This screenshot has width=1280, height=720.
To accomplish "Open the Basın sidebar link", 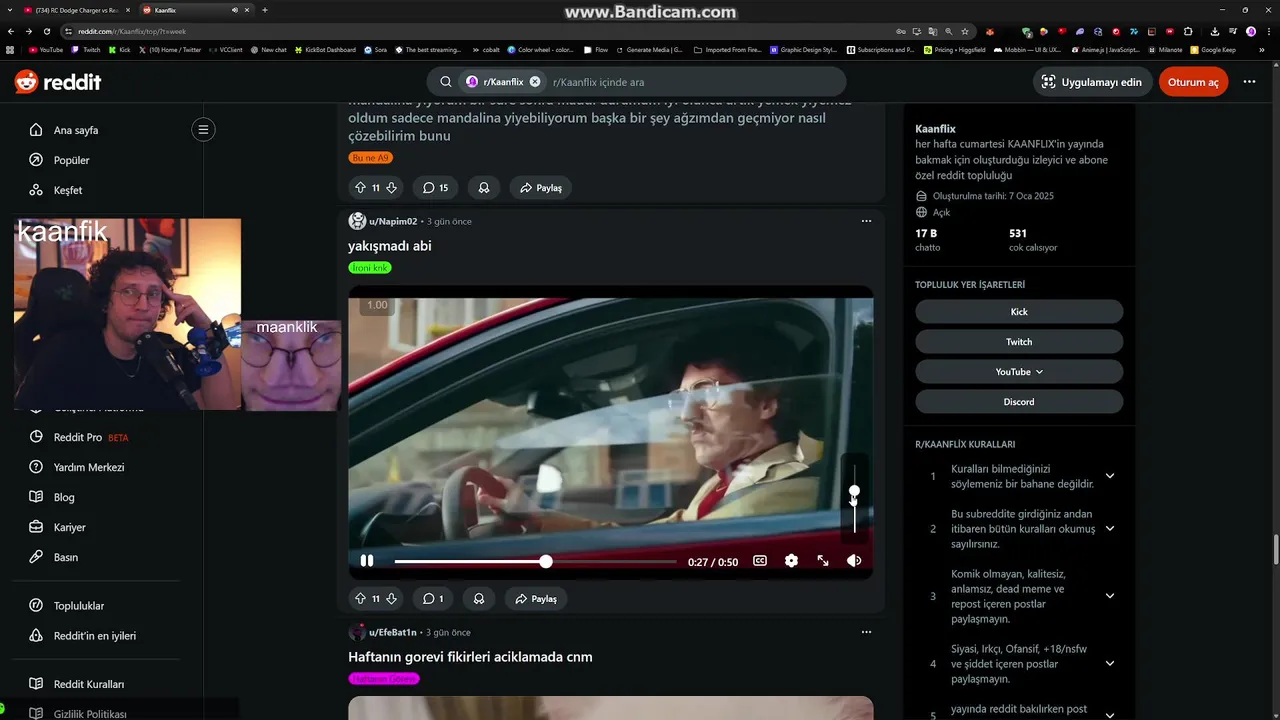I will (66, 557).
